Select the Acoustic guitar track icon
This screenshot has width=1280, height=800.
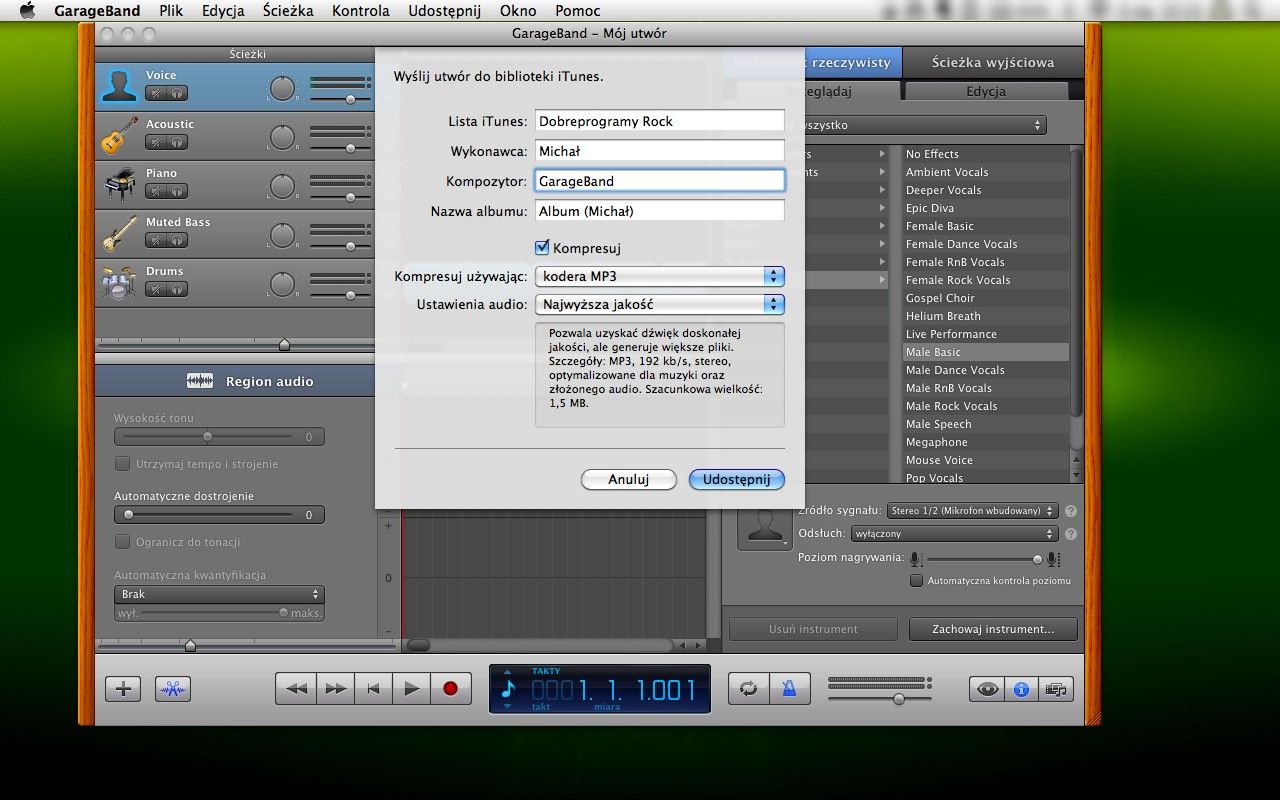(x=118, y=135)
